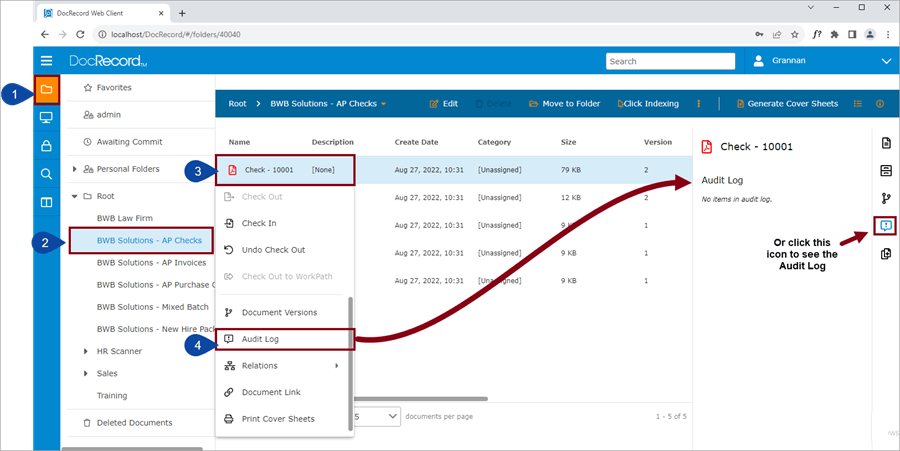Click the password key icon in address bar
Screen dimensions: 900x451
click(759, 34)
